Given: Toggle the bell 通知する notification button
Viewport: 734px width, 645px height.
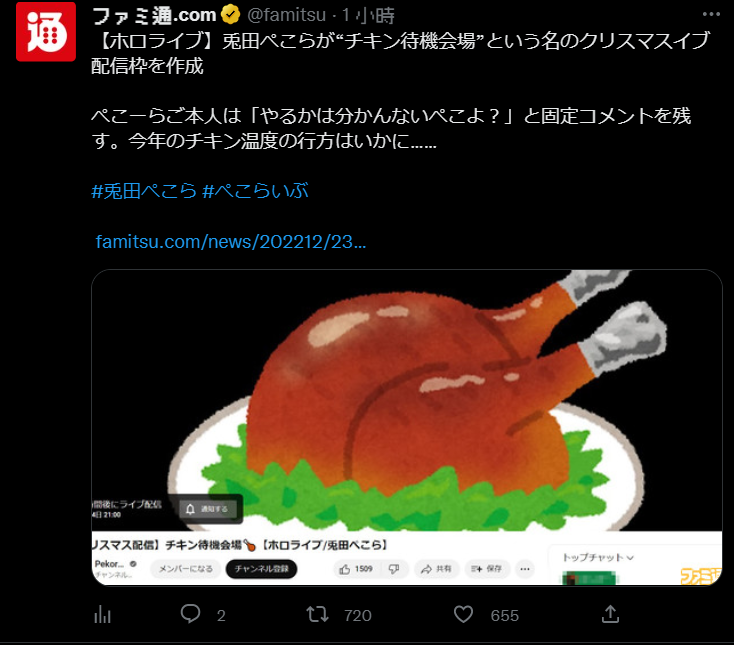Looking at the screenshot, I should coord(208,509).
